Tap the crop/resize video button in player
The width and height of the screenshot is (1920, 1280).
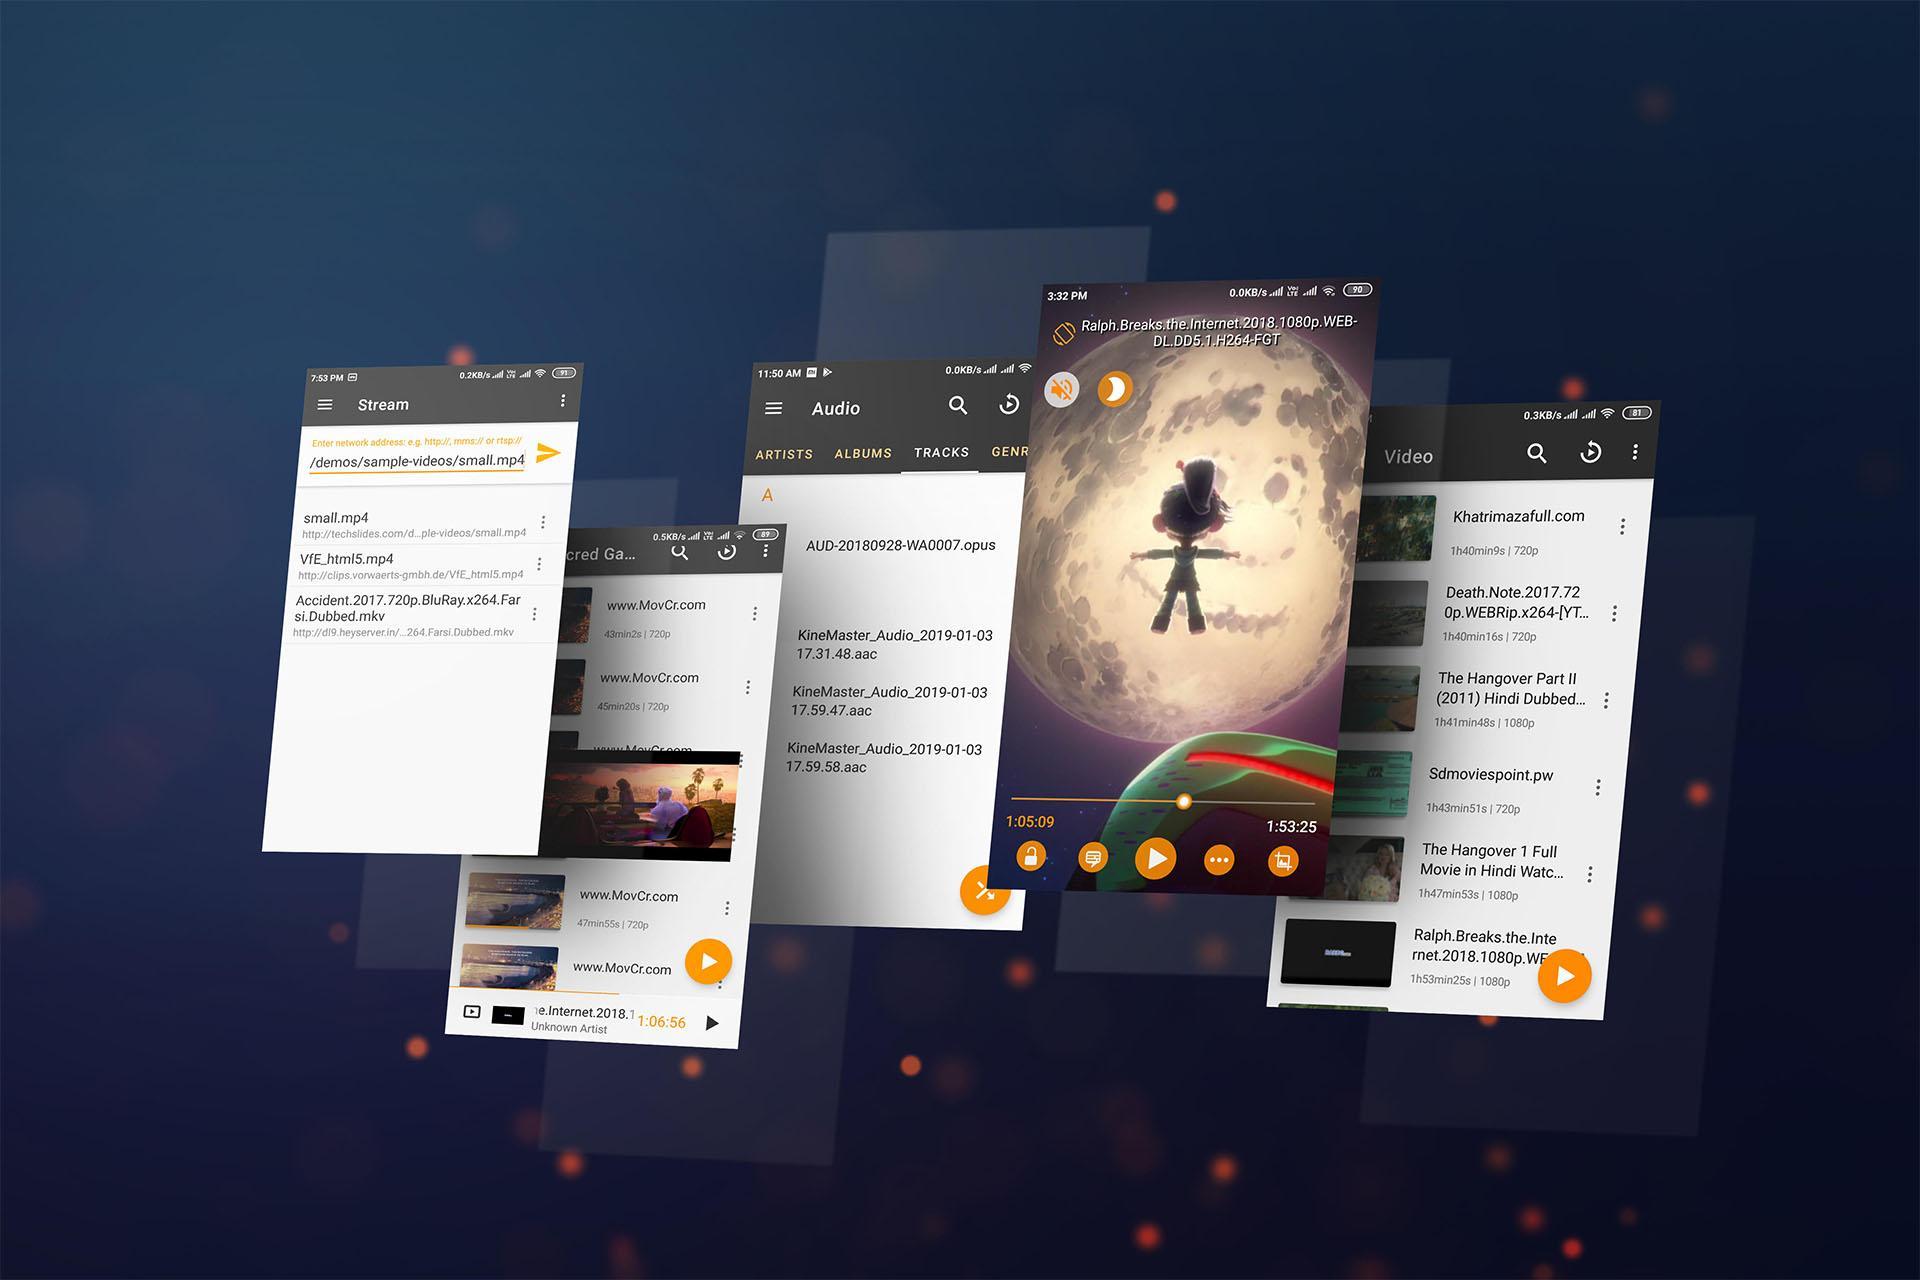coord(1283,861)
